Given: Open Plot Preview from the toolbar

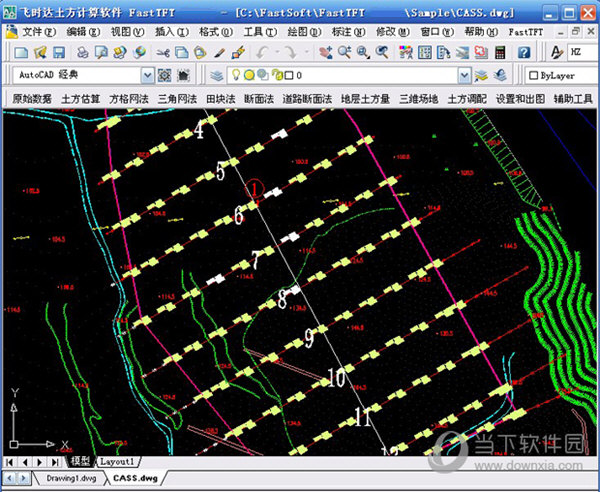Looking at the screenshot, I should point(101,52).
